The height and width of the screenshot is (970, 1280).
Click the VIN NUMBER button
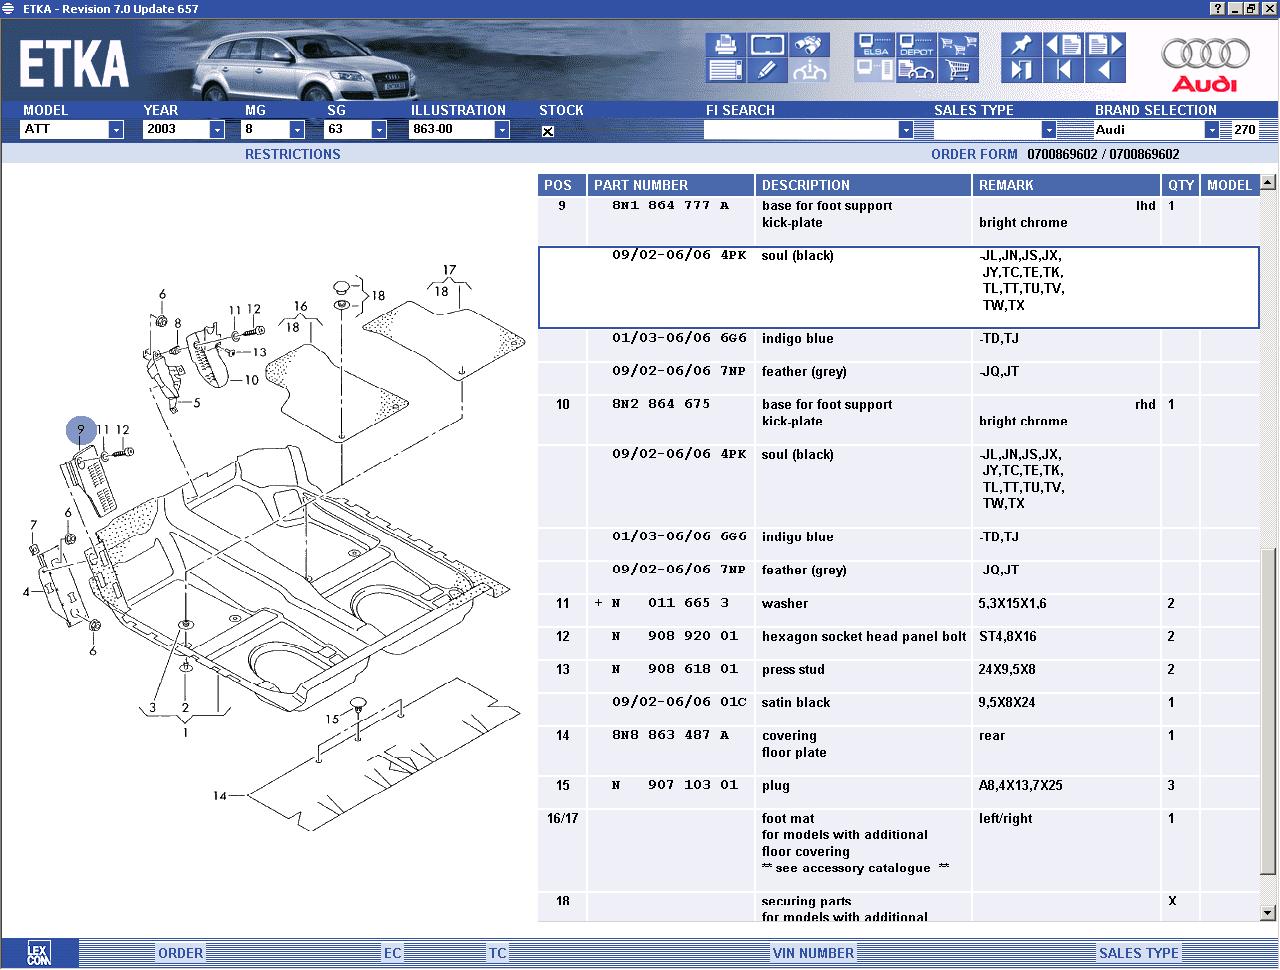coord(813,953)
